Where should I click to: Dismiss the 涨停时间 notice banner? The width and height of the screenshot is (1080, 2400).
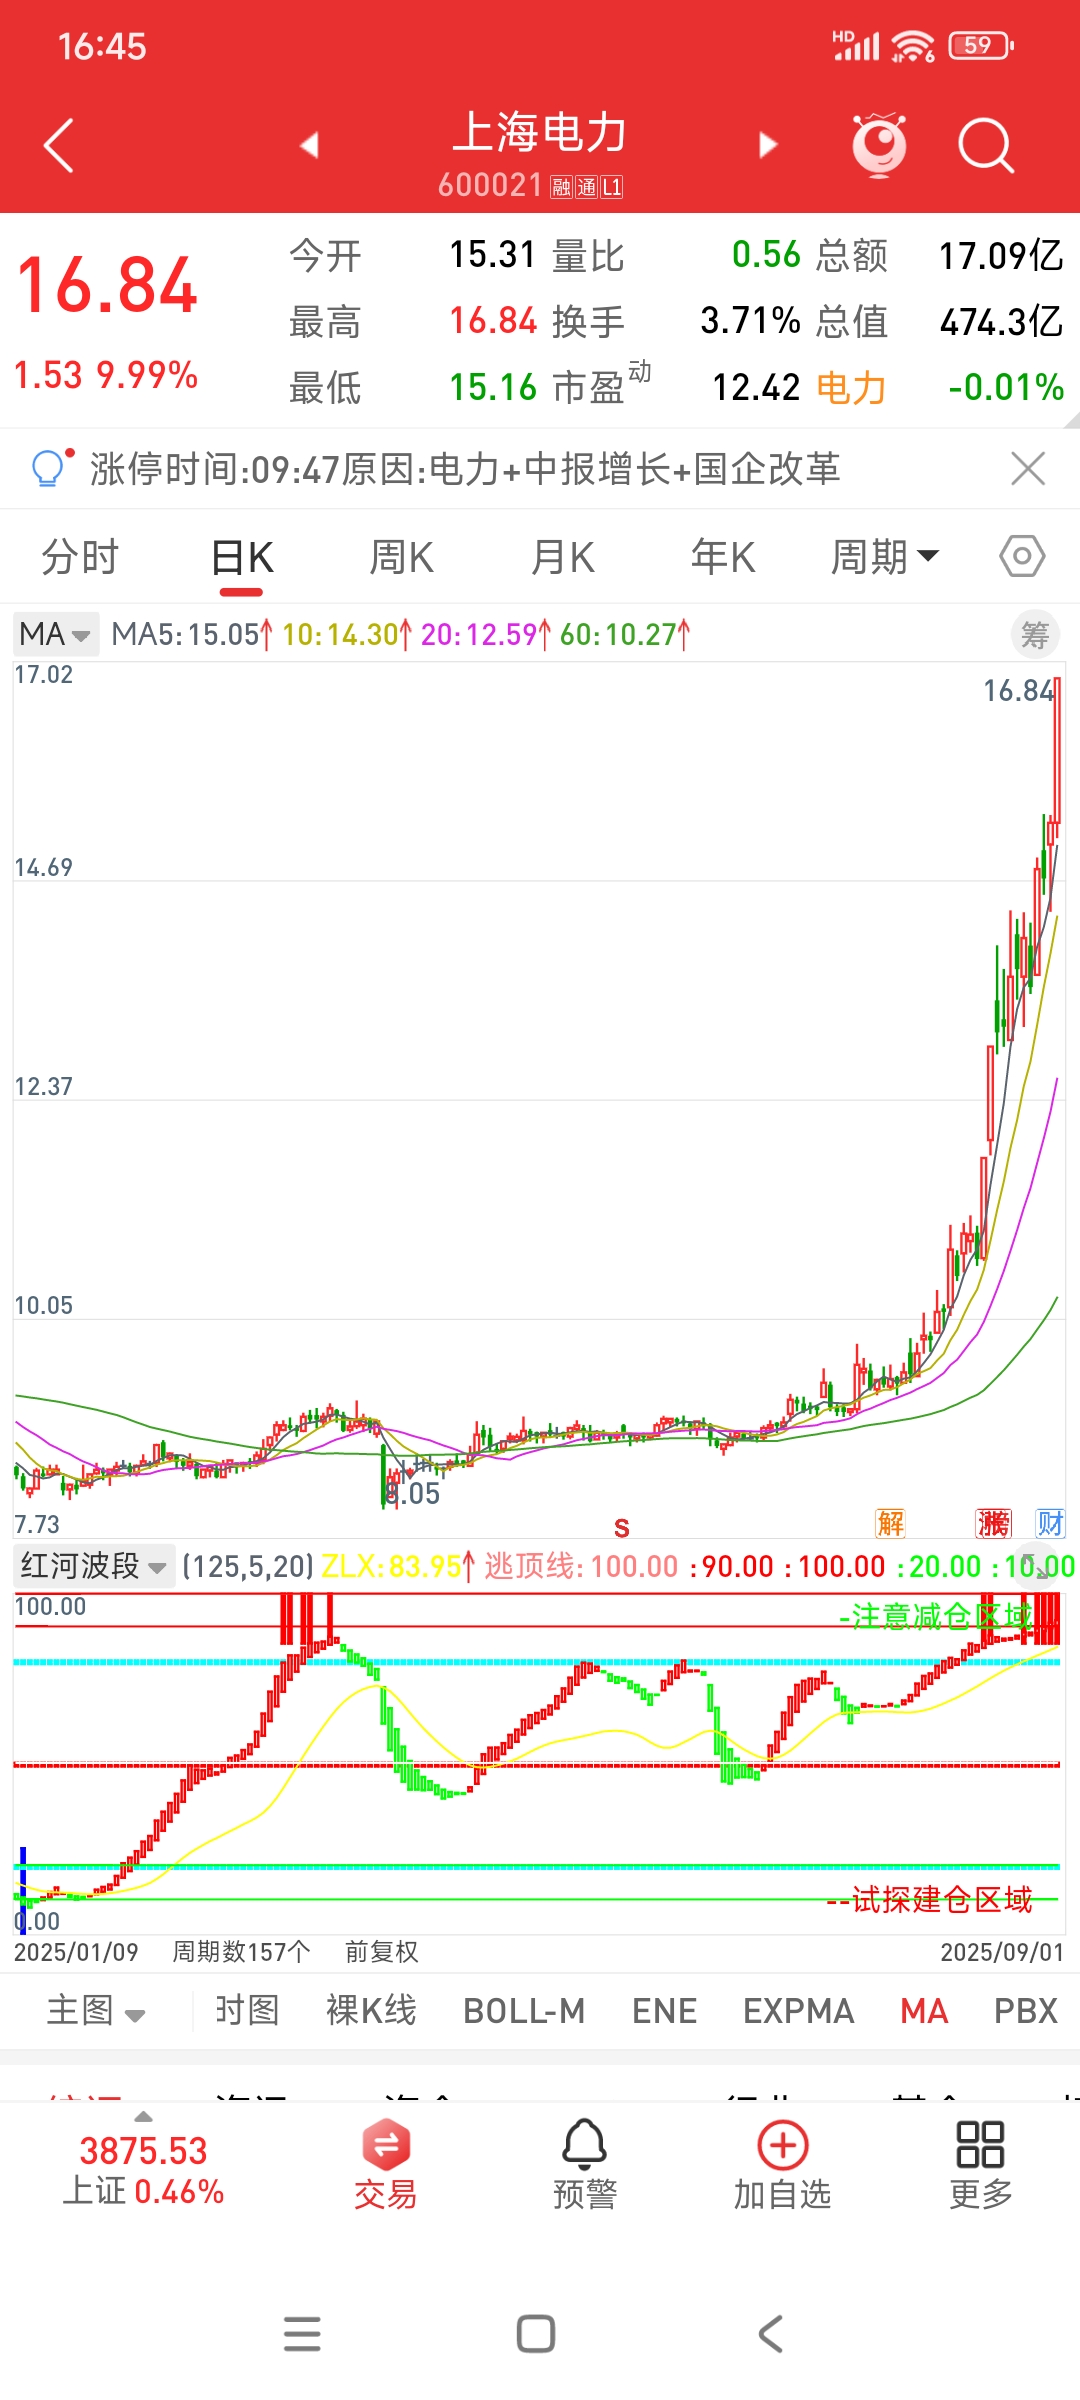[x=1028, y=468]
